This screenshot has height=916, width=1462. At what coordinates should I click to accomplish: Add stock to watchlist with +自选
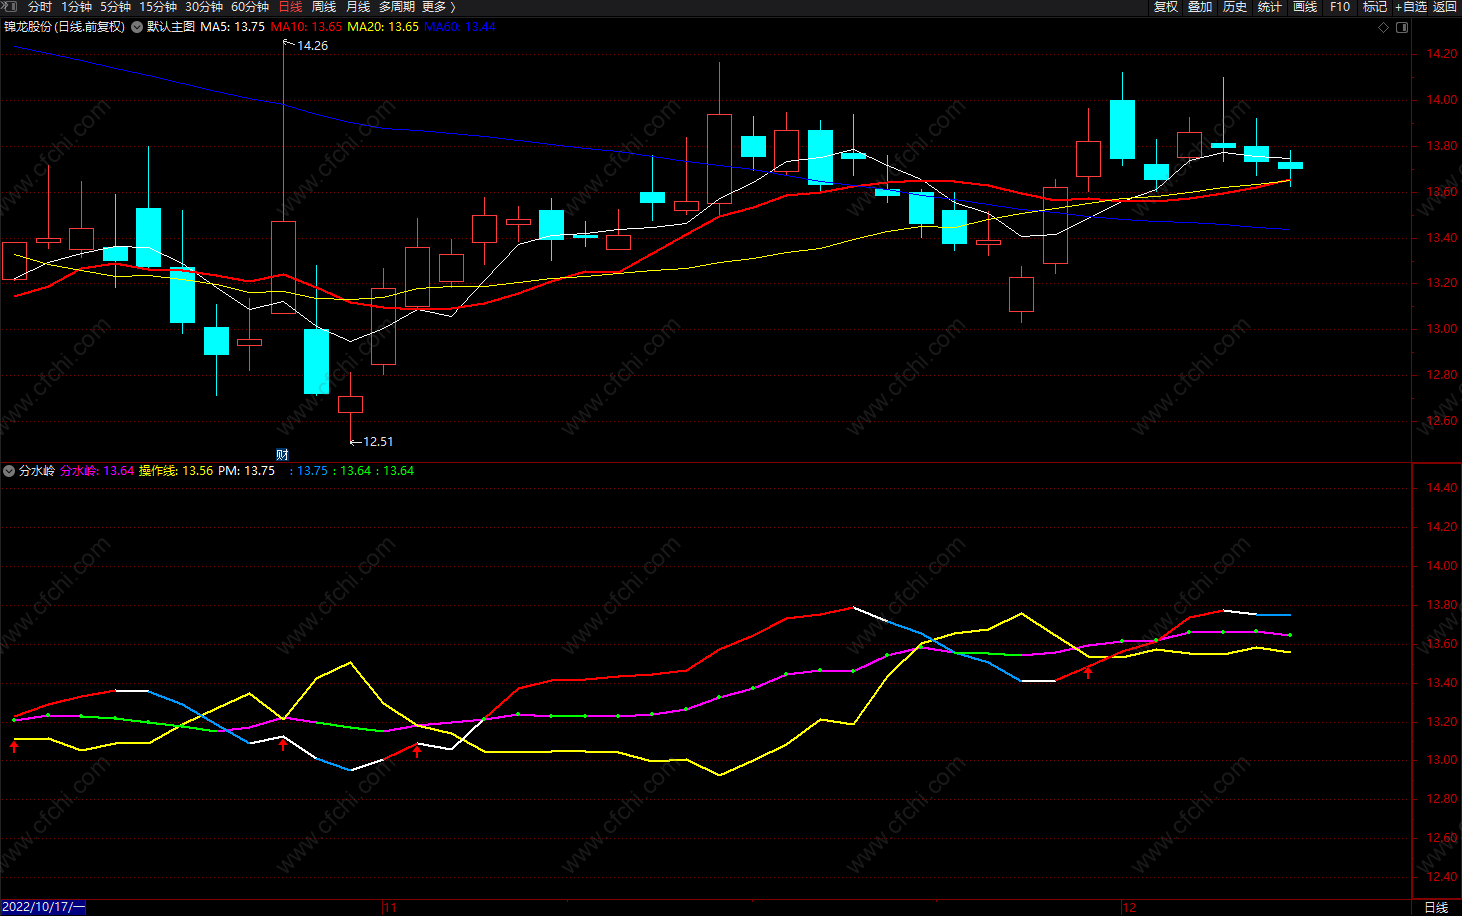click(x=1411, y=7)
